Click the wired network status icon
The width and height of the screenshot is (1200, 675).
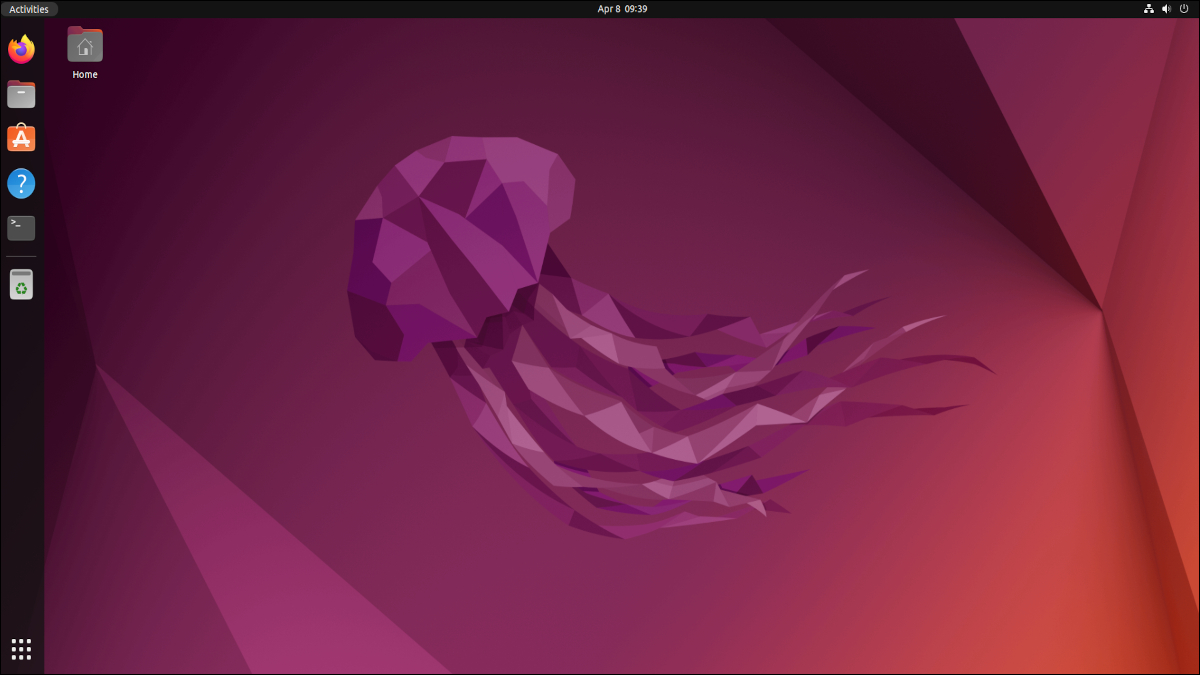click(1148, 9)
